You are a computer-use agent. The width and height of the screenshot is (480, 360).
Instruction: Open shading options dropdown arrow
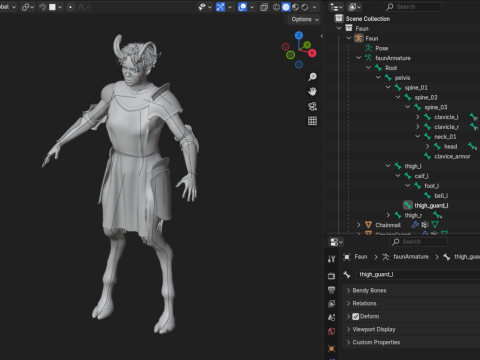tap(314, 7)
